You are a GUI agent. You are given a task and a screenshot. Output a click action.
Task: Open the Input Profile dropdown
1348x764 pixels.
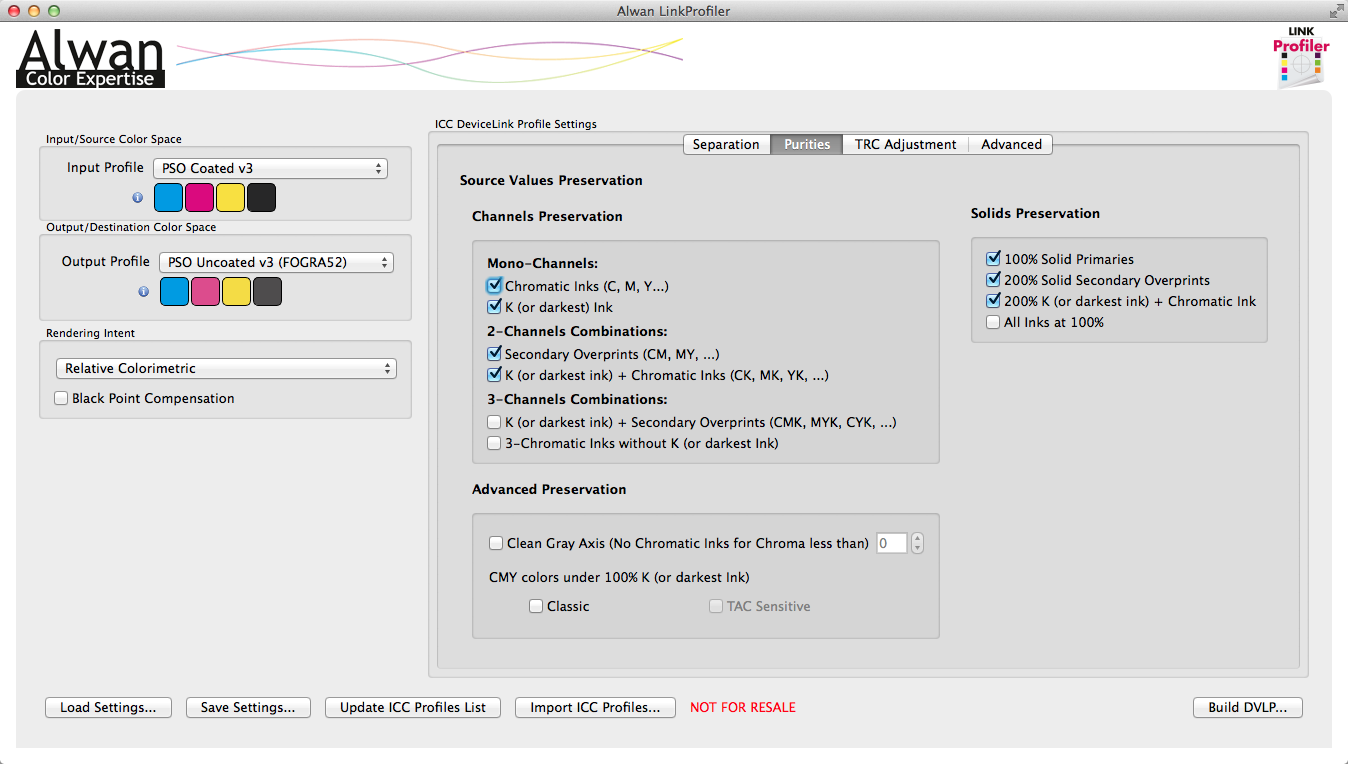click(x=270, y=168)
